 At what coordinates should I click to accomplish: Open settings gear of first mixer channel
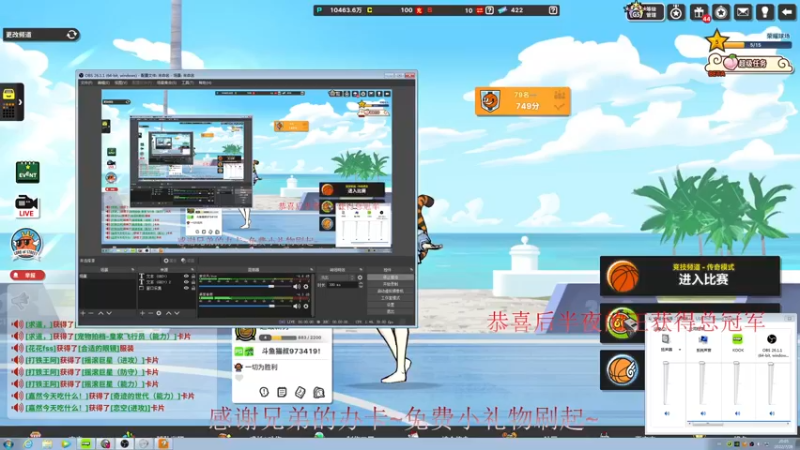coord(306,287)
